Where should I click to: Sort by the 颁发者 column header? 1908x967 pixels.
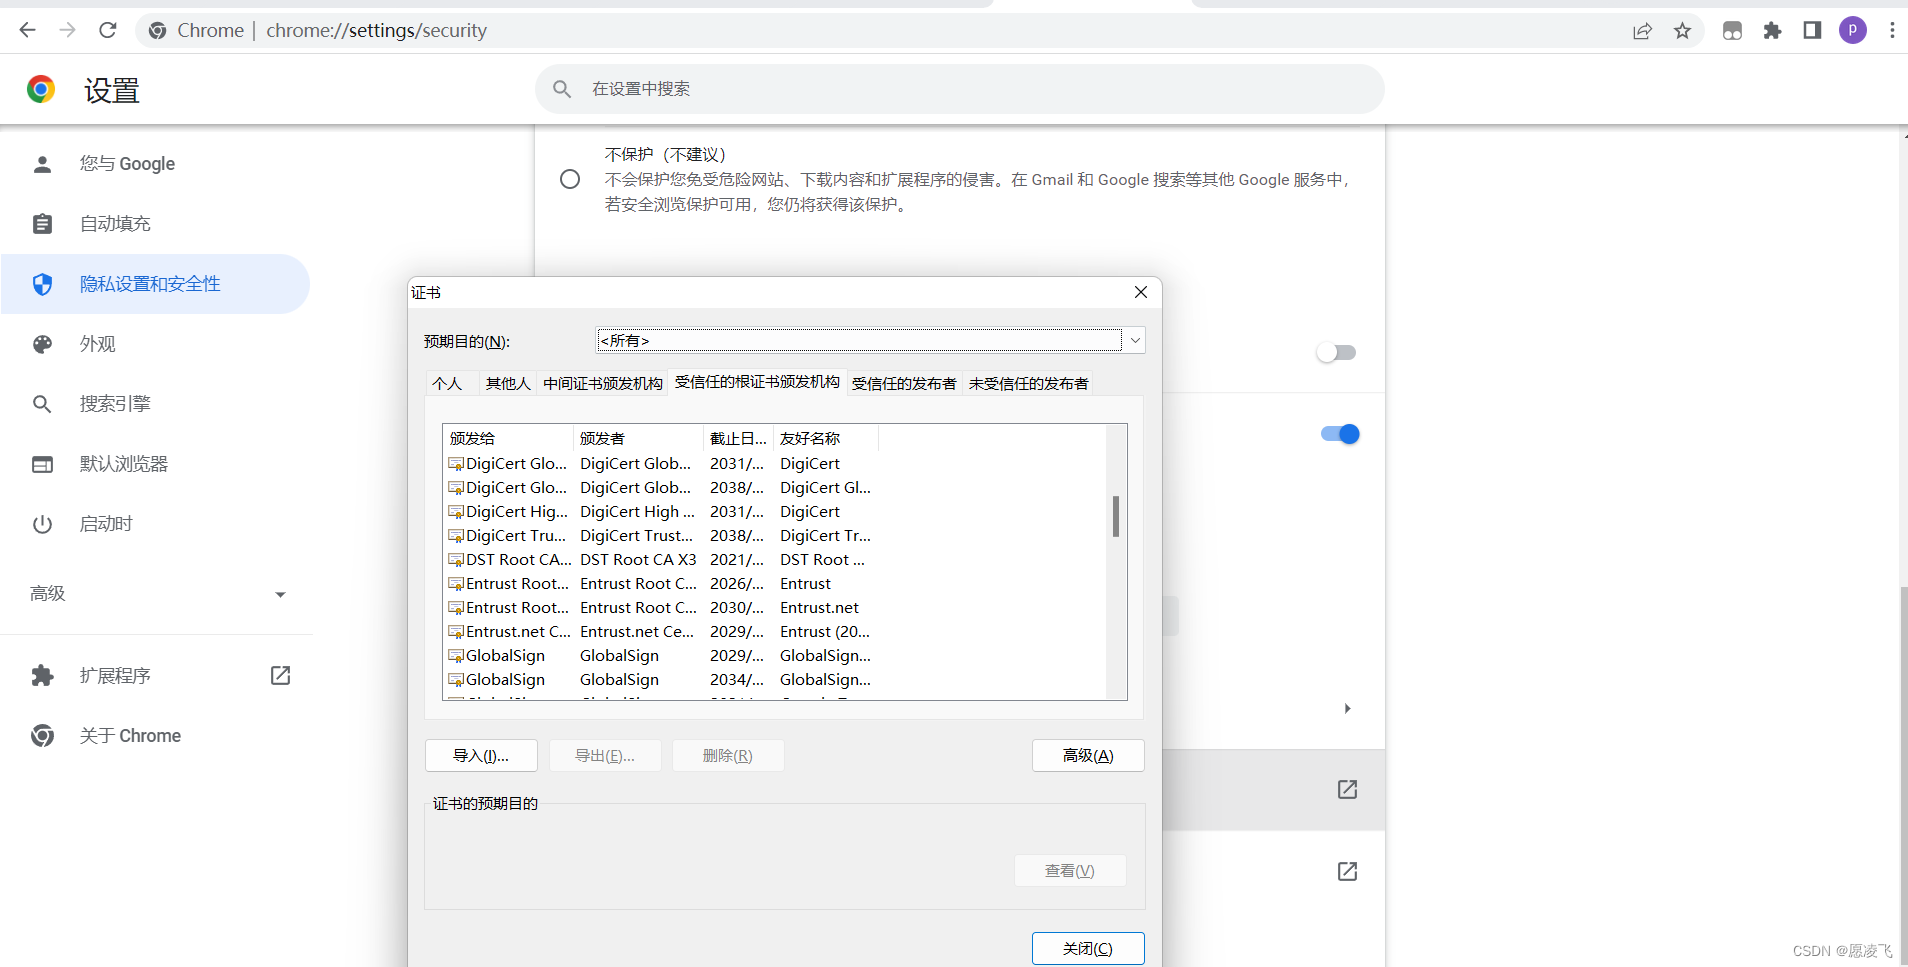point(638,439)
